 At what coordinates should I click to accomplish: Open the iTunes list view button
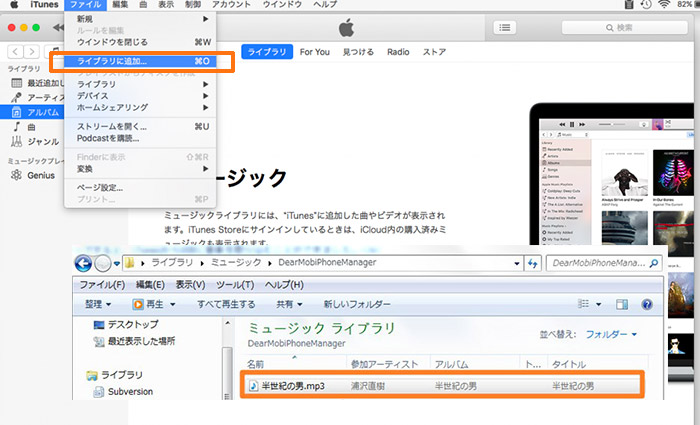pyautogui.click(x=504, y=28)
